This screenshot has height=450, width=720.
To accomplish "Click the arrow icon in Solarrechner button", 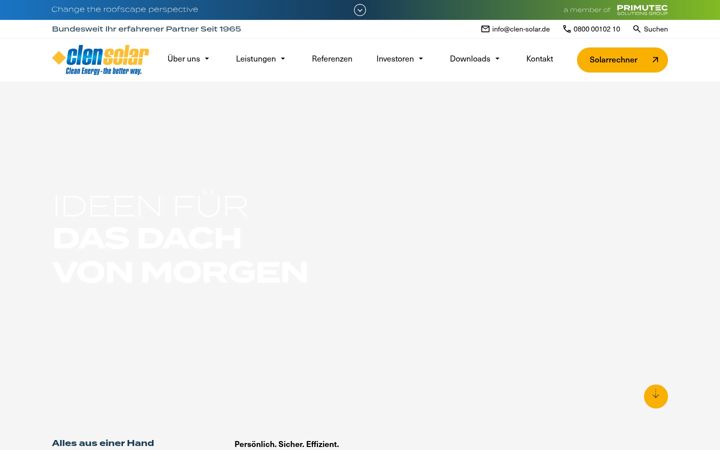I will 655,60.
